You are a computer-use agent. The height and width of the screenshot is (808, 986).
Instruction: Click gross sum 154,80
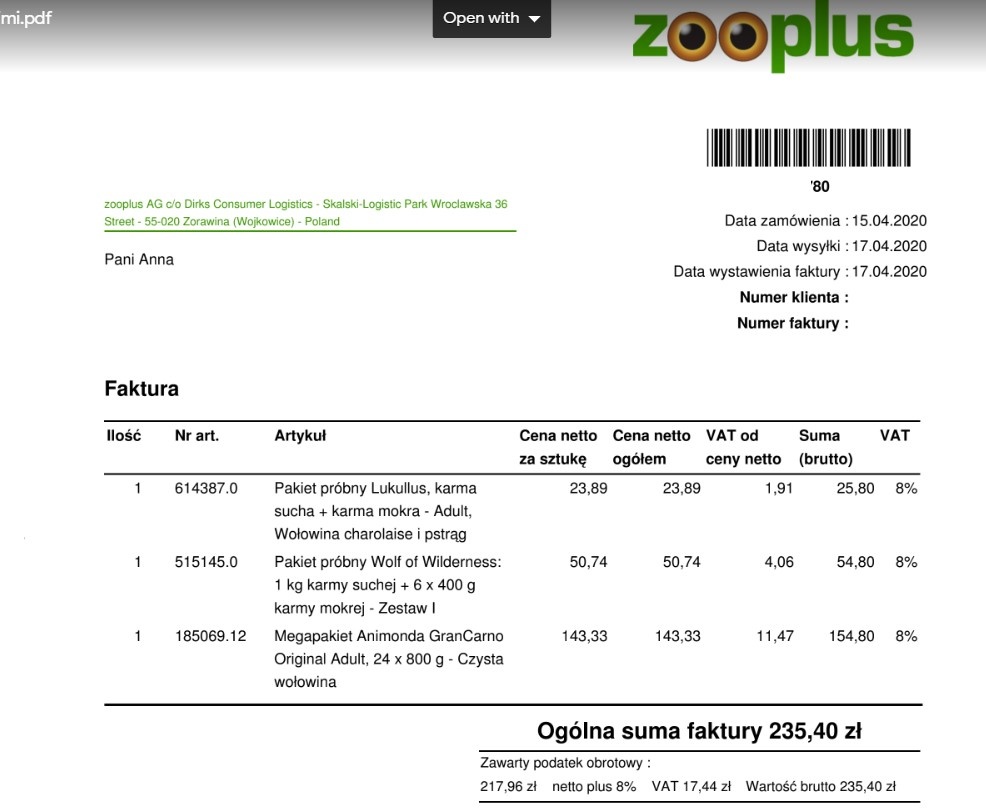[x=851, y=636]
